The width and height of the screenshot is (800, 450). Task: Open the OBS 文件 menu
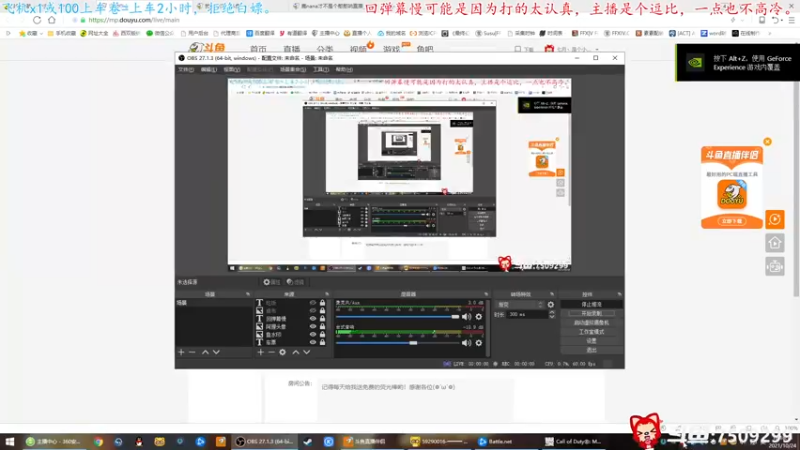click(186, 69)
